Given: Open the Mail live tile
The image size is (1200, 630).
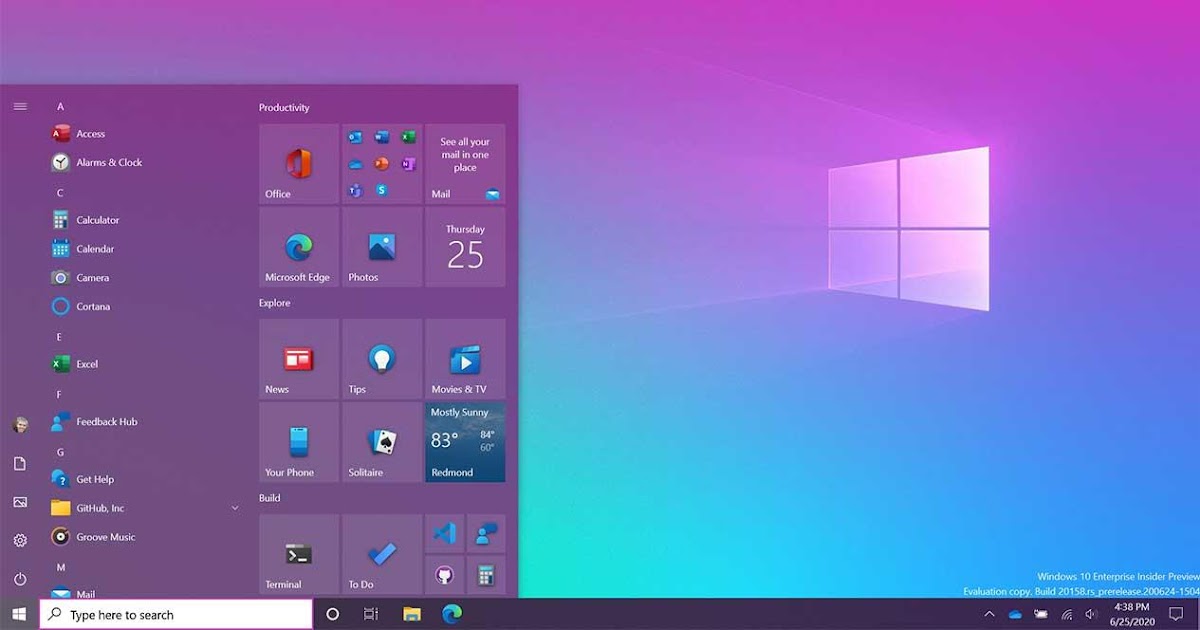Looking at the screenshot, I should tap(465, 164).
